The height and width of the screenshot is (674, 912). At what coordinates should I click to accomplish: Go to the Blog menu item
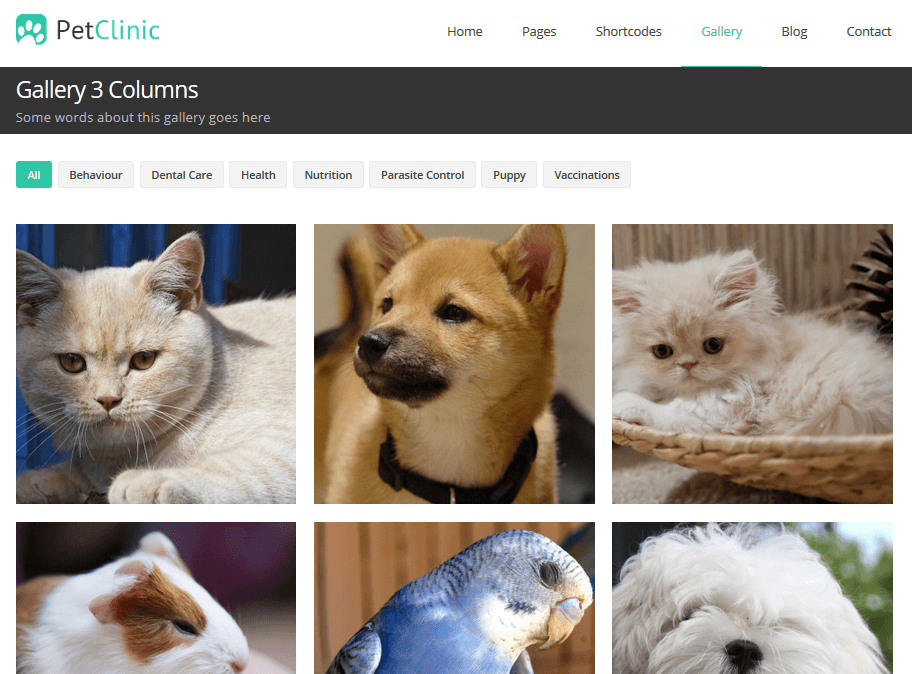pos(794,31)
